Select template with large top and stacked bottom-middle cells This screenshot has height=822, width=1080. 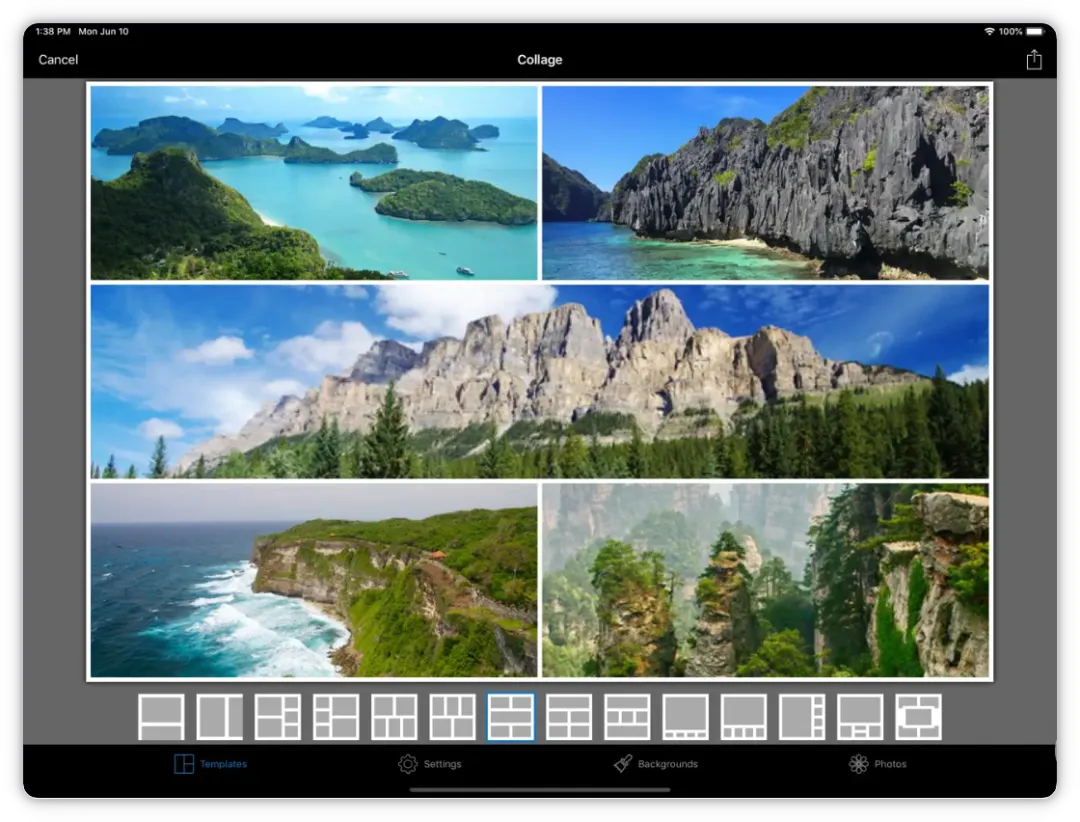860,717
